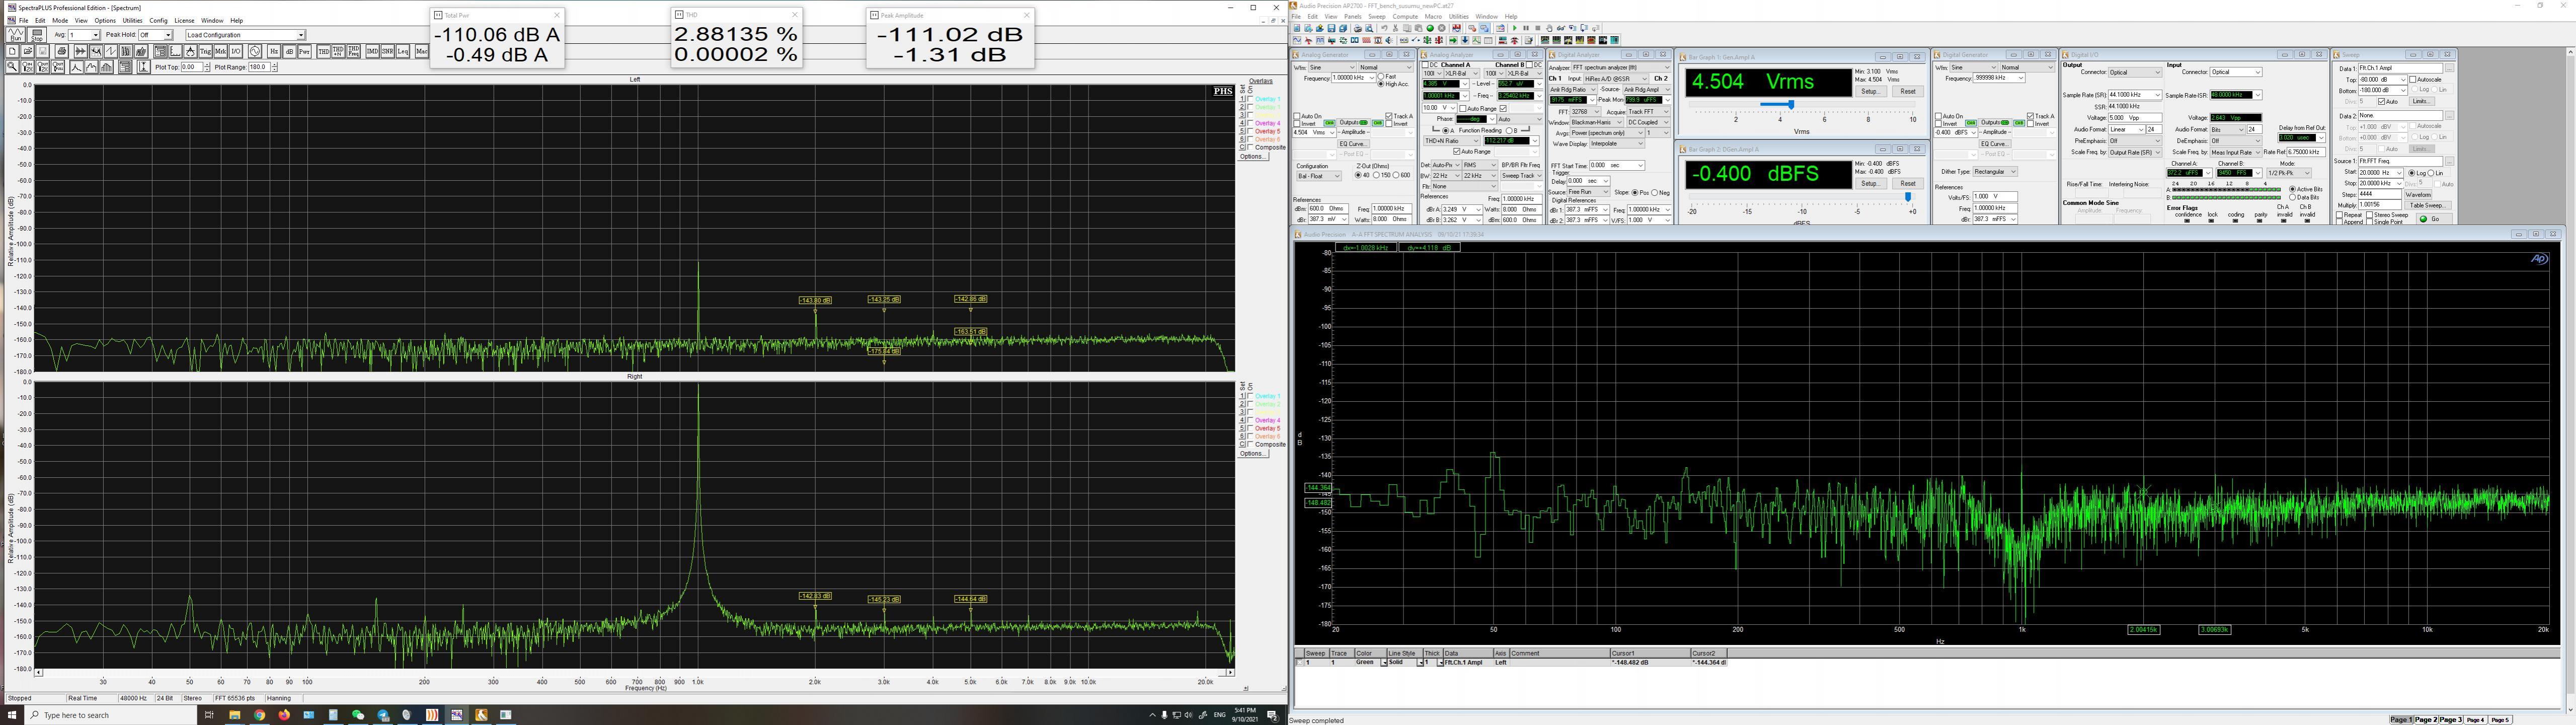This screenshot has height=725, width=2576.
Task: Toggle the dB utility button
Action: click(x=289, y=51)
